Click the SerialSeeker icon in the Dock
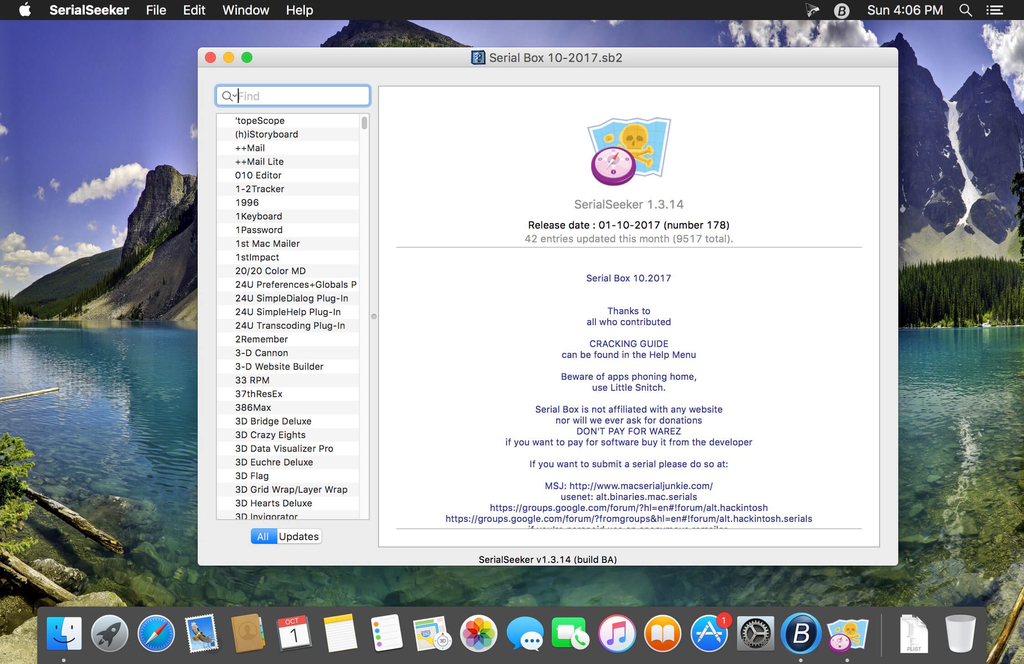This screenshot has width=1024, height=664. click(x=847, y=633)
